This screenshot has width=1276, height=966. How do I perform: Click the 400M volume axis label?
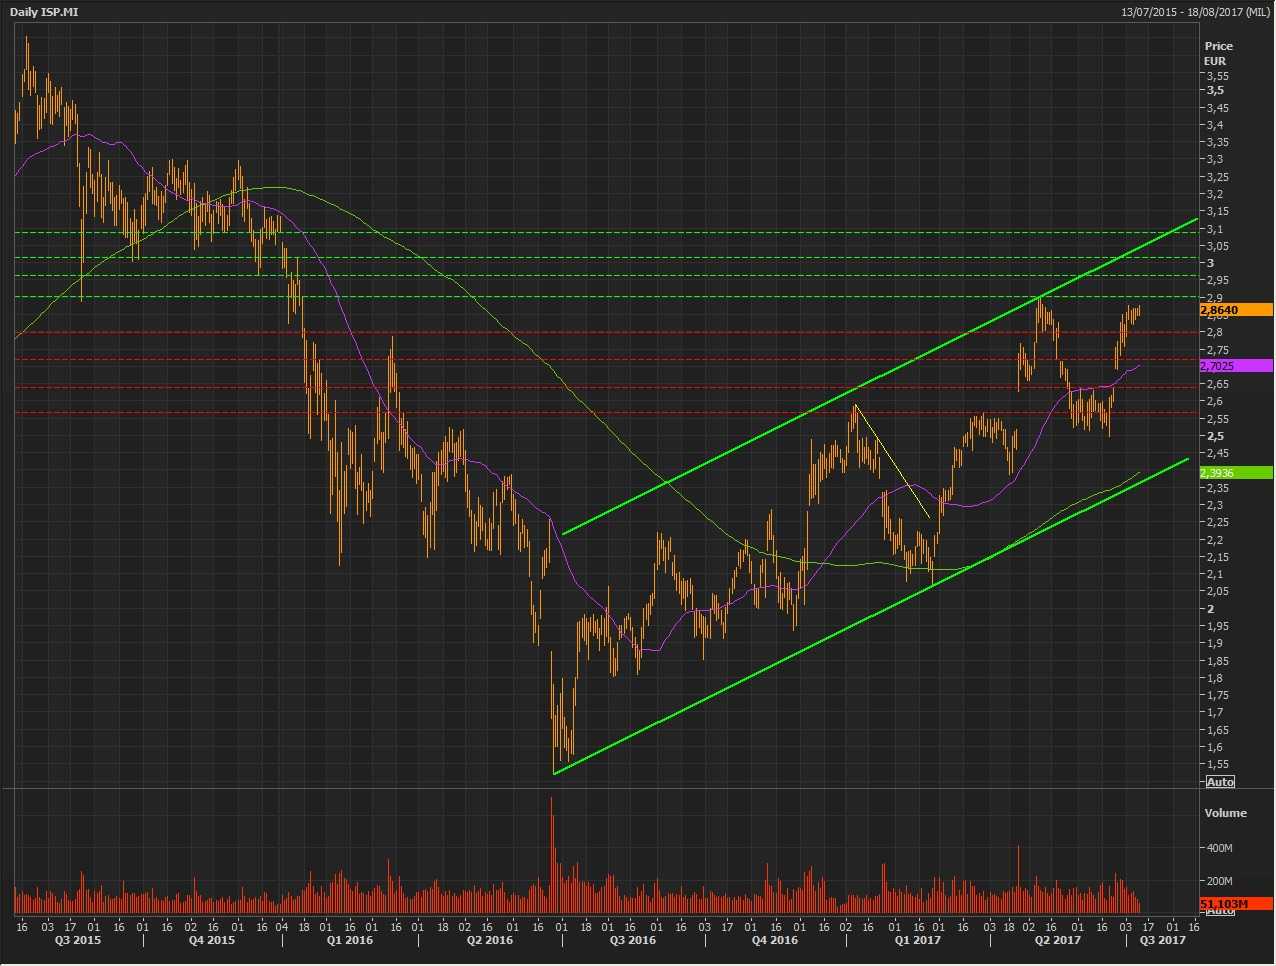(x=1220, y=848)
